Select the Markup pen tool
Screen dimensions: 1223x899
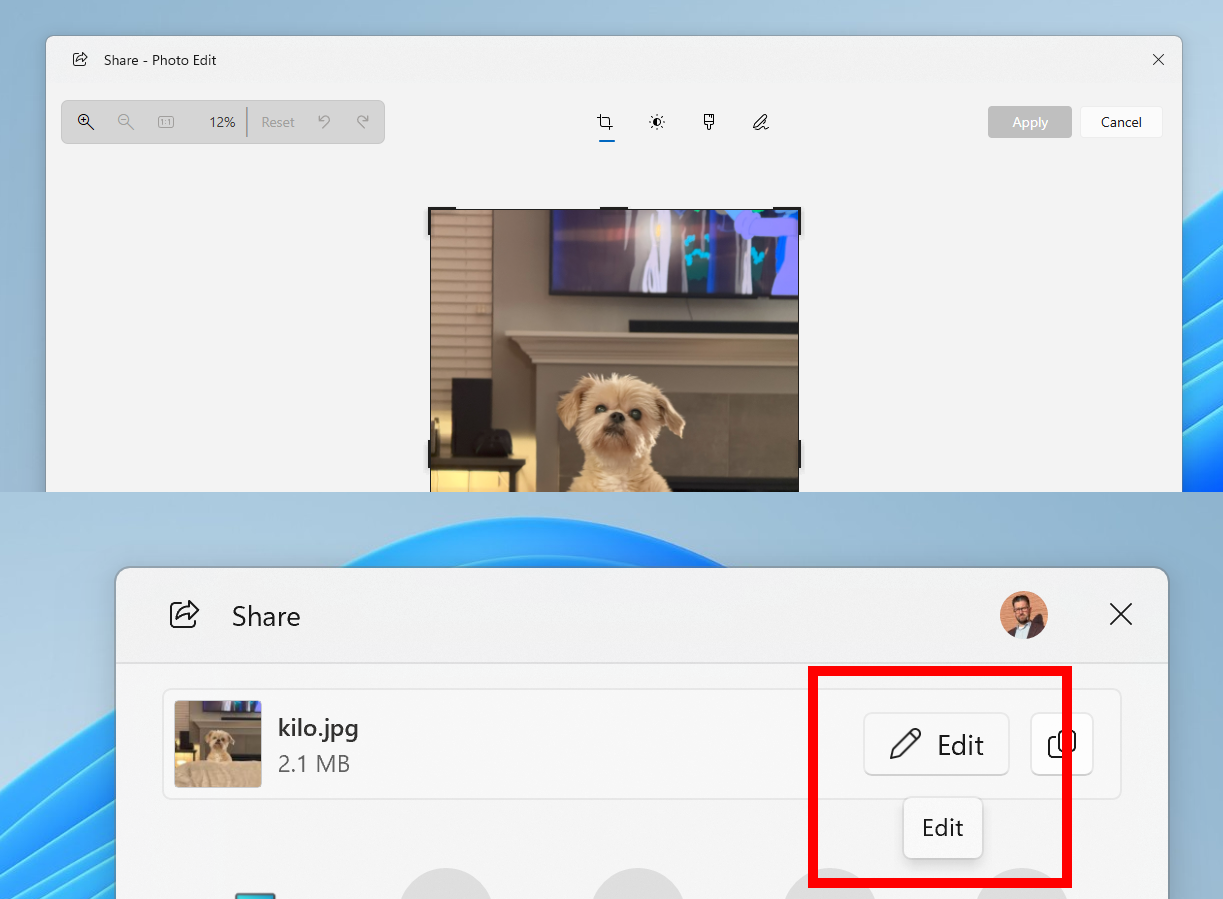761,122
